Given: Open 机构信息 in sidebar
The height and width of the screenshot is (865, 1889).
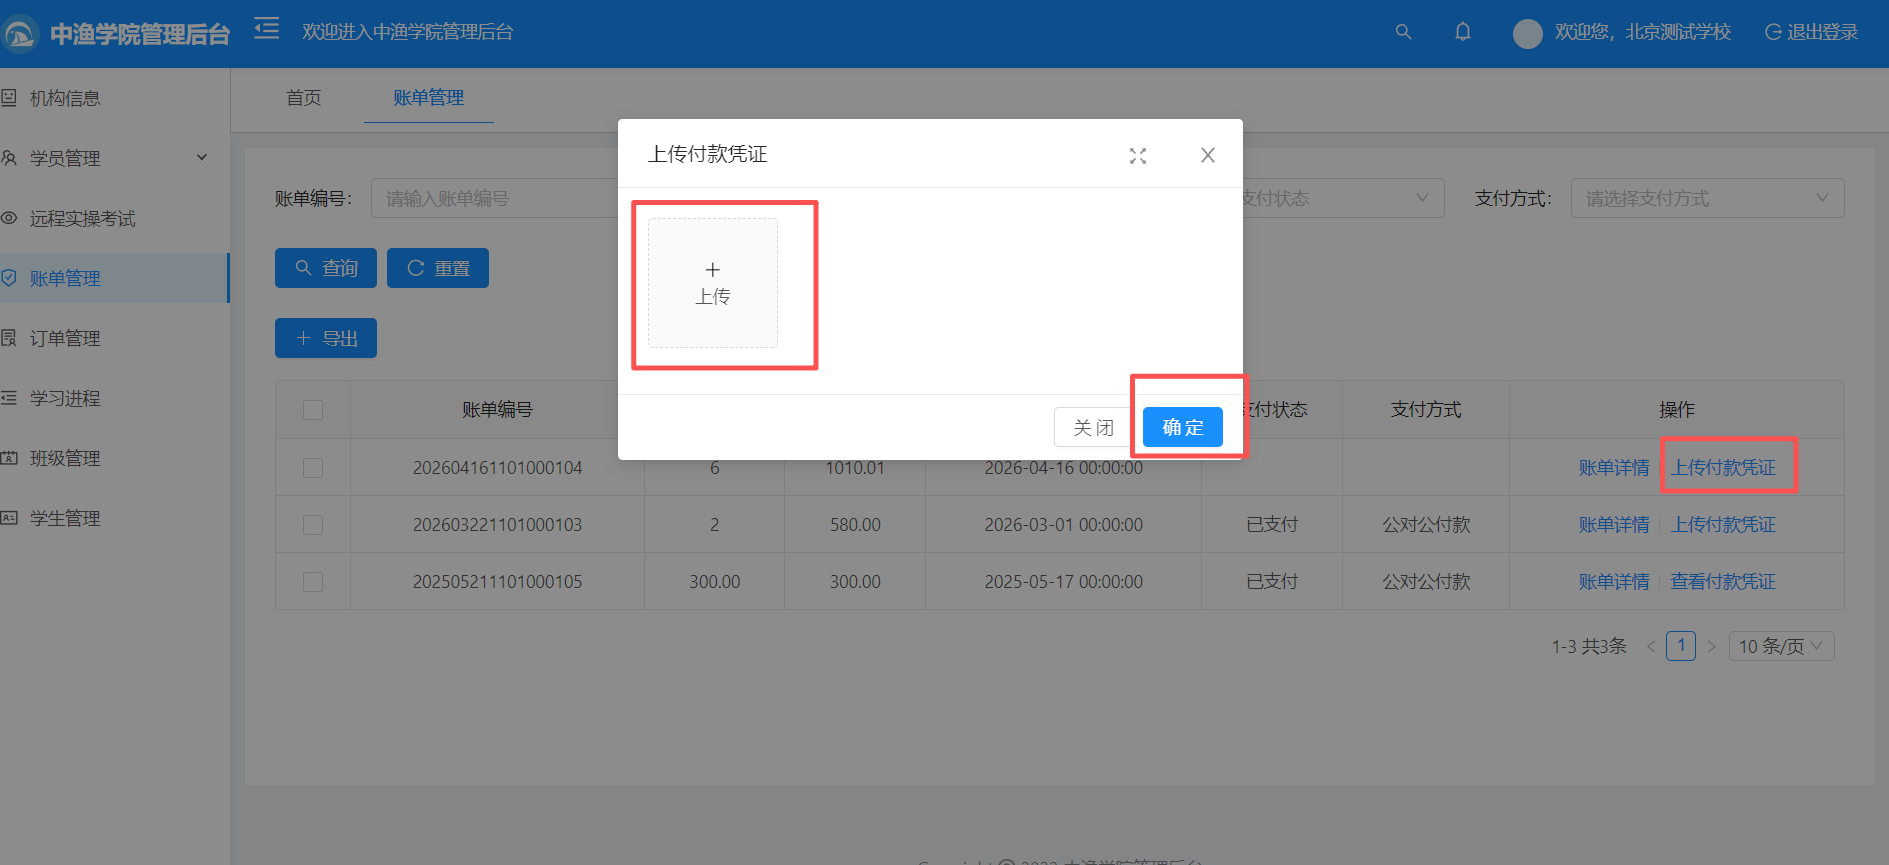Looking at the screenshot, I should (x=115, y=98).
